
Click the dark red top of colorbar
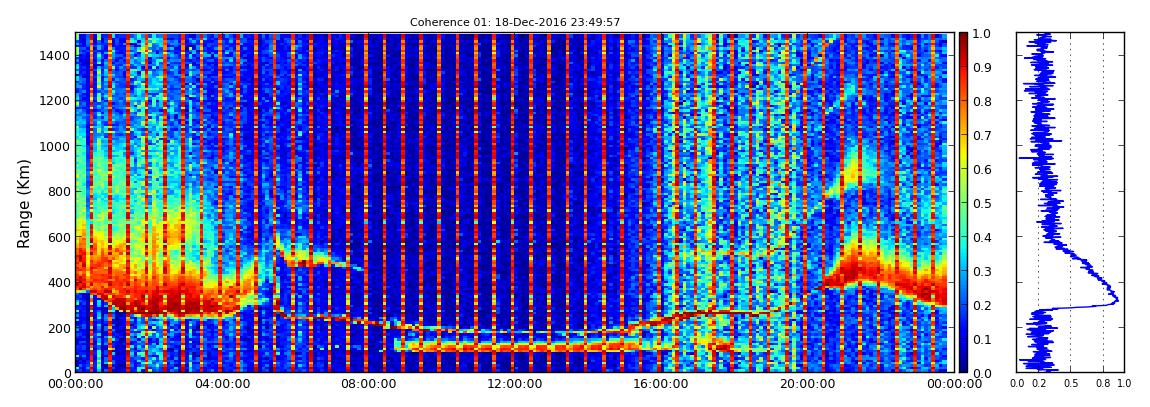(964, 38)
